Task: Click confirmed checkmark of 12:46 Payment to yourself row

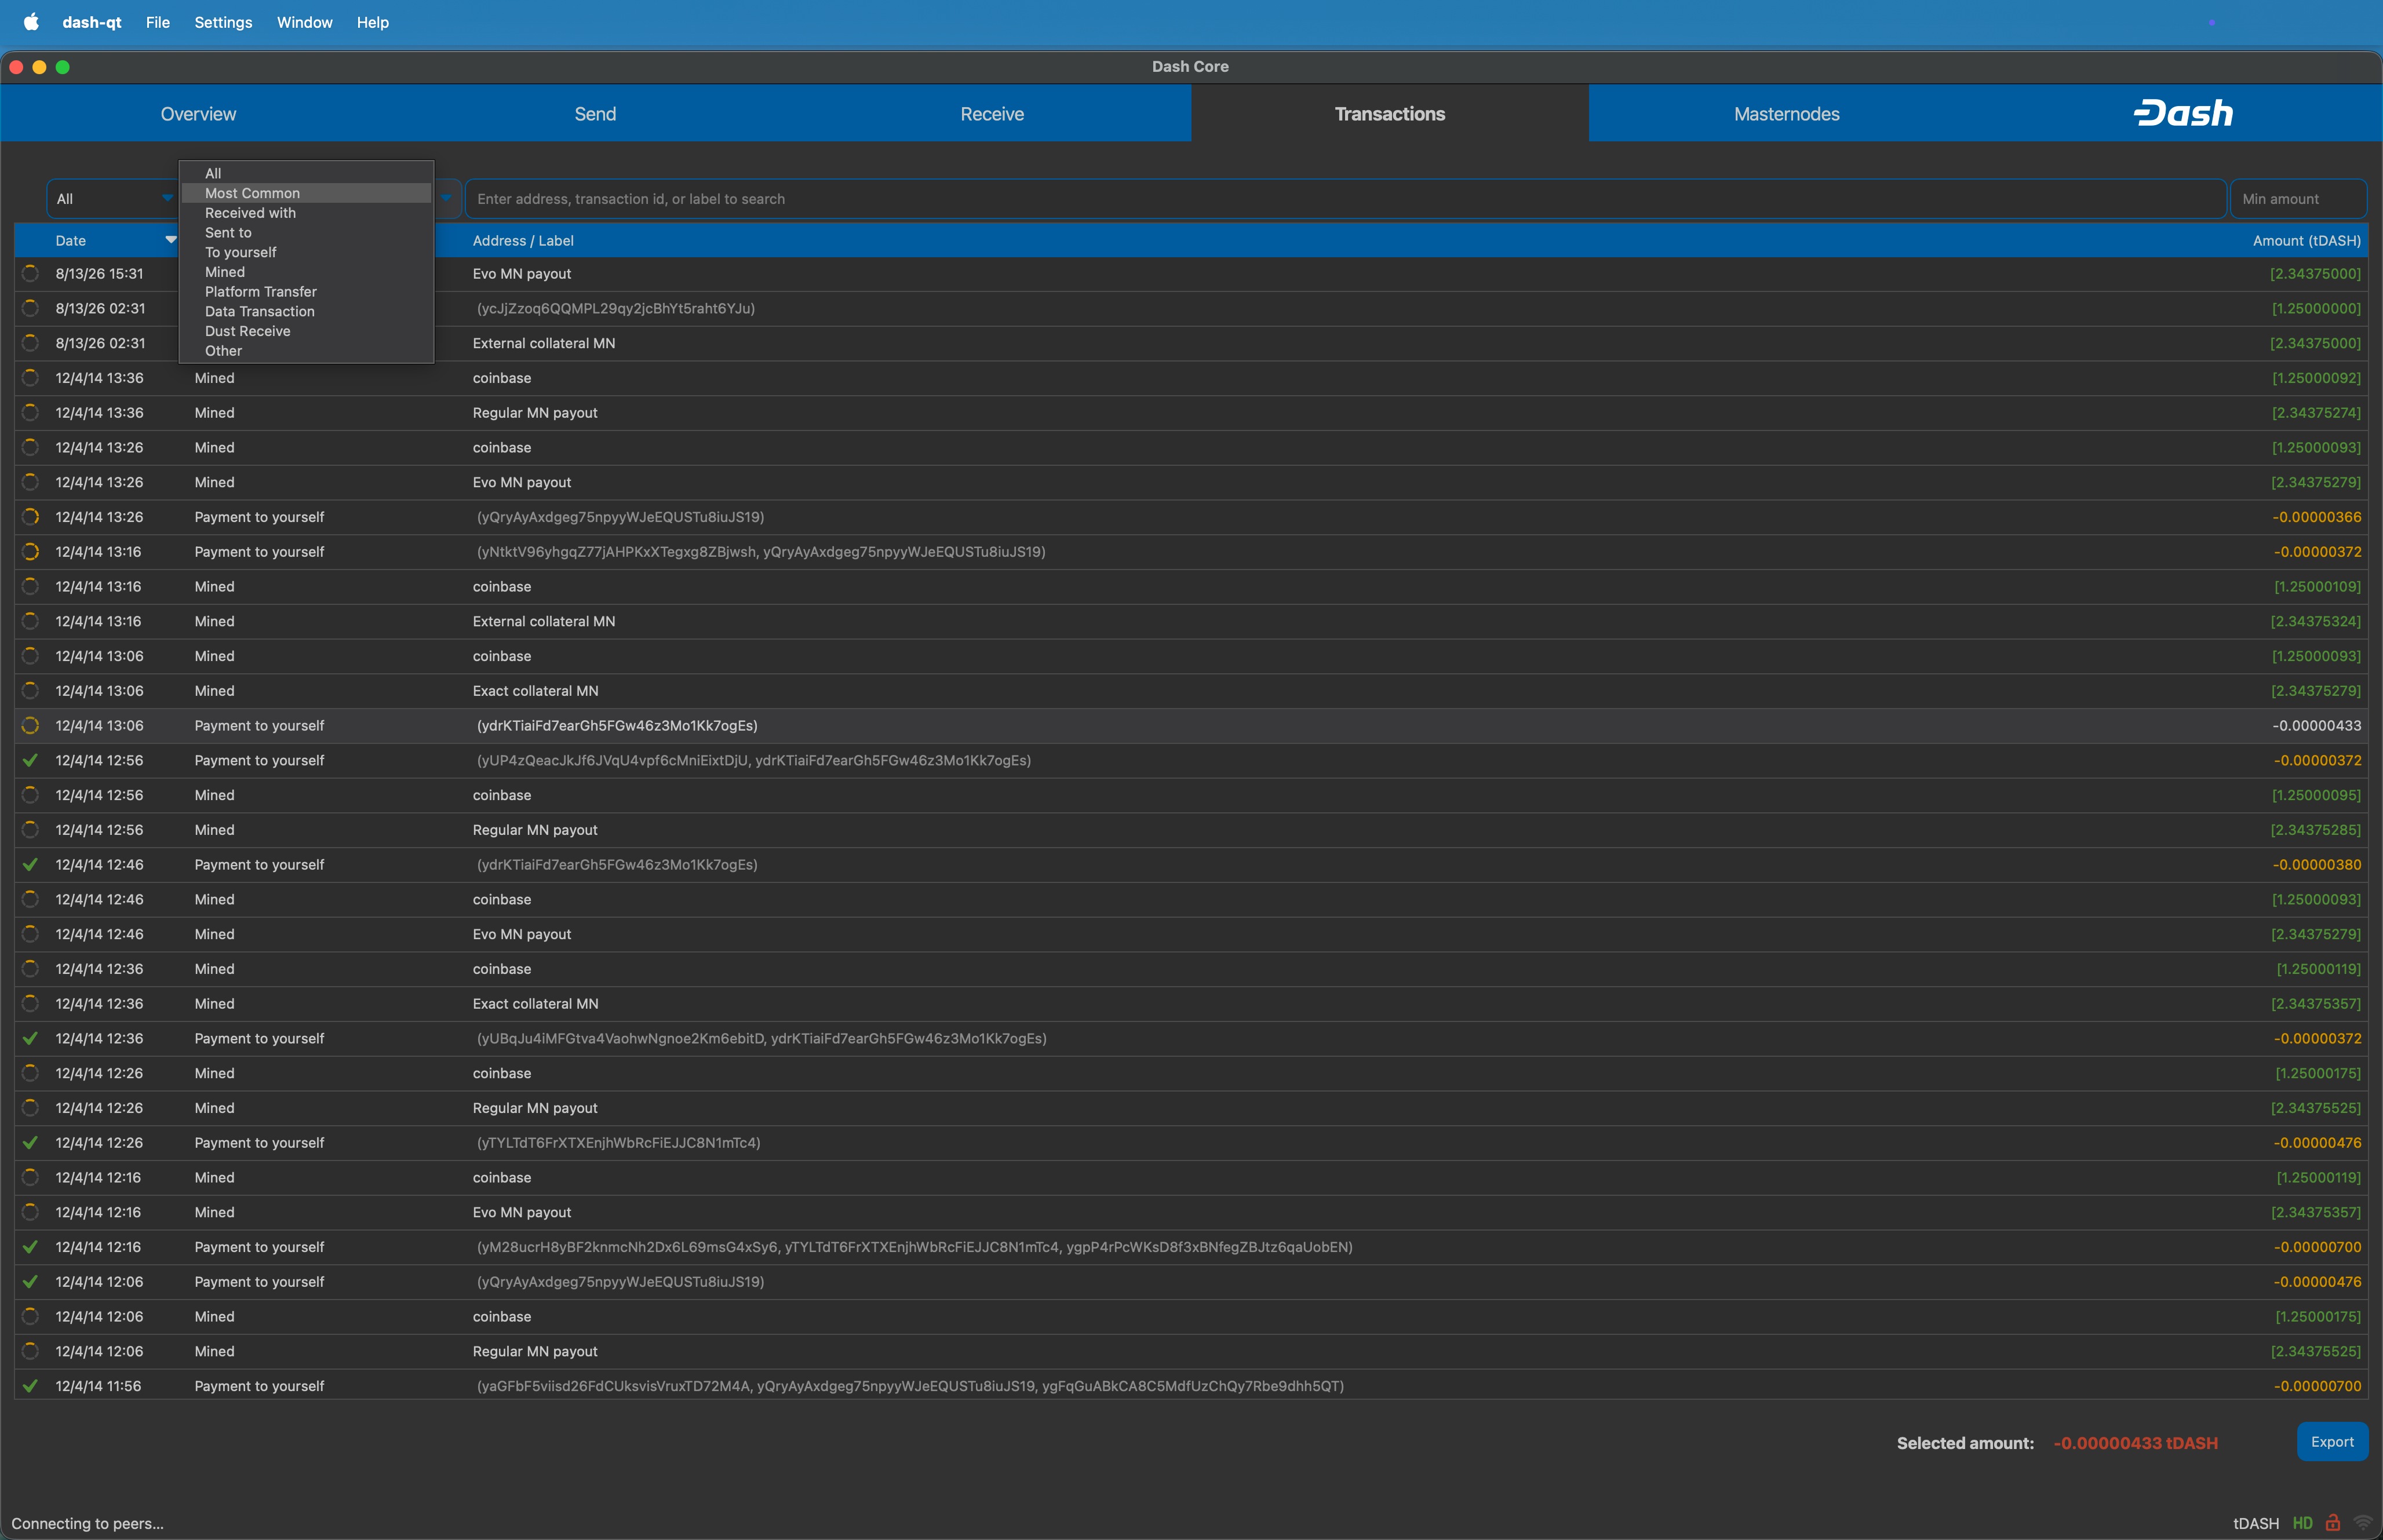Action: 31,864
